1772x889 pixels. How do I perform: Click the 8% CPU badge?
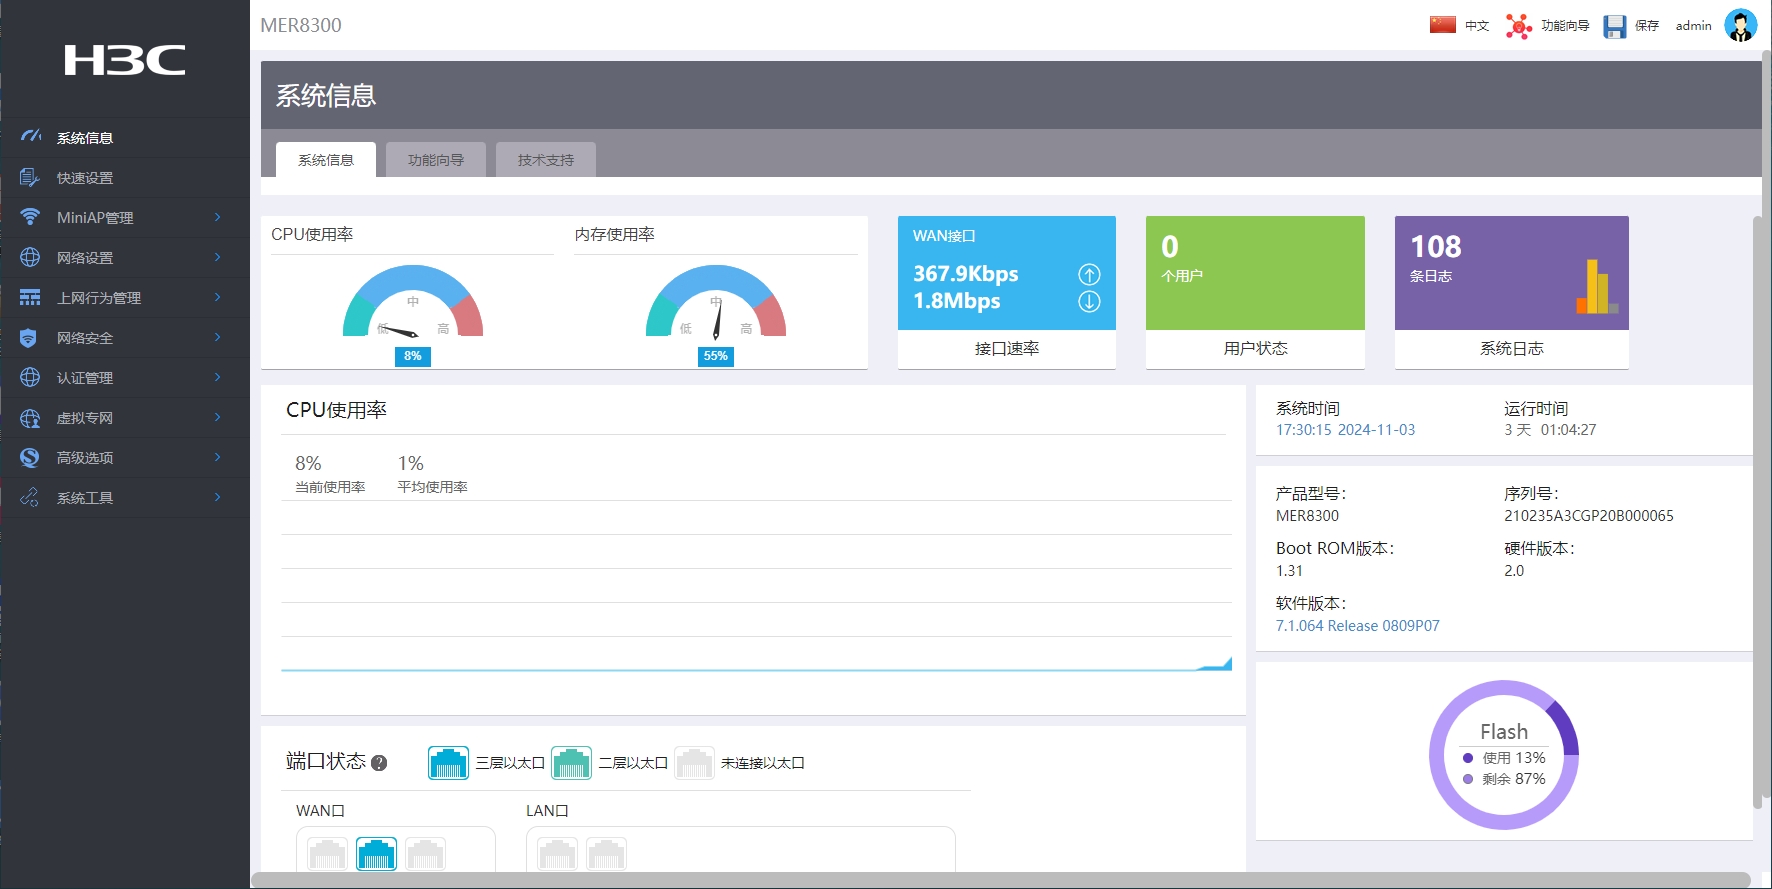coord(413,356)
